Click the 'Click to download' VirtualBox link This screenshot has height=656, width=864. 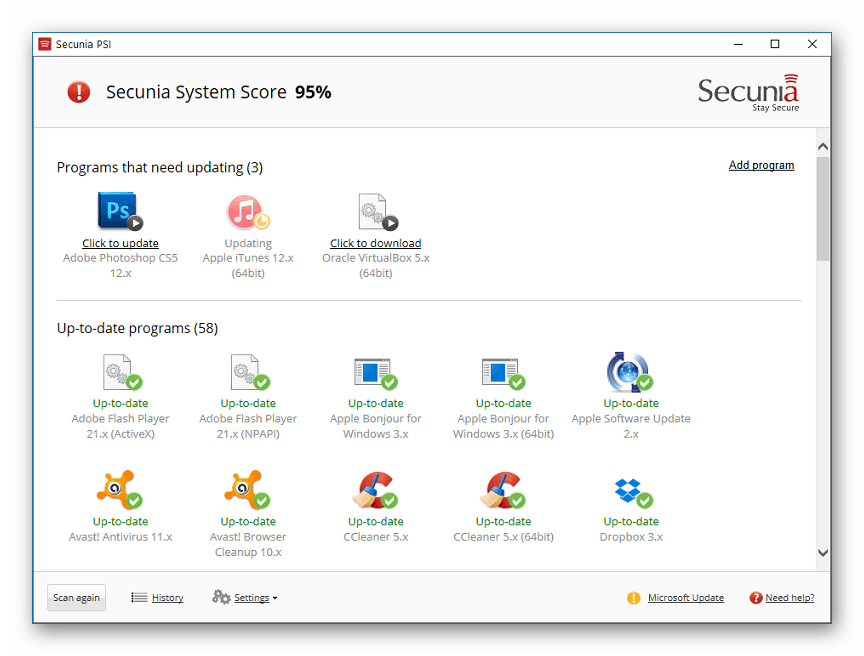[375, 243]
